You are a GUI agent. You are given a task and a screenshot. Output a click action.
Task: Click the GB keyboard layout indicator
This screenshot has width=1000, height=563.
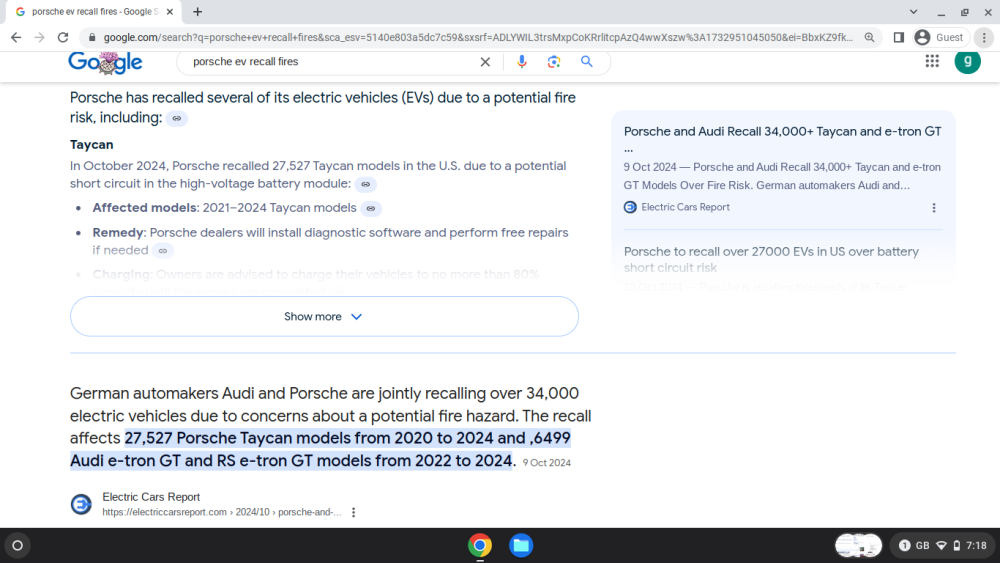(922, 546)
